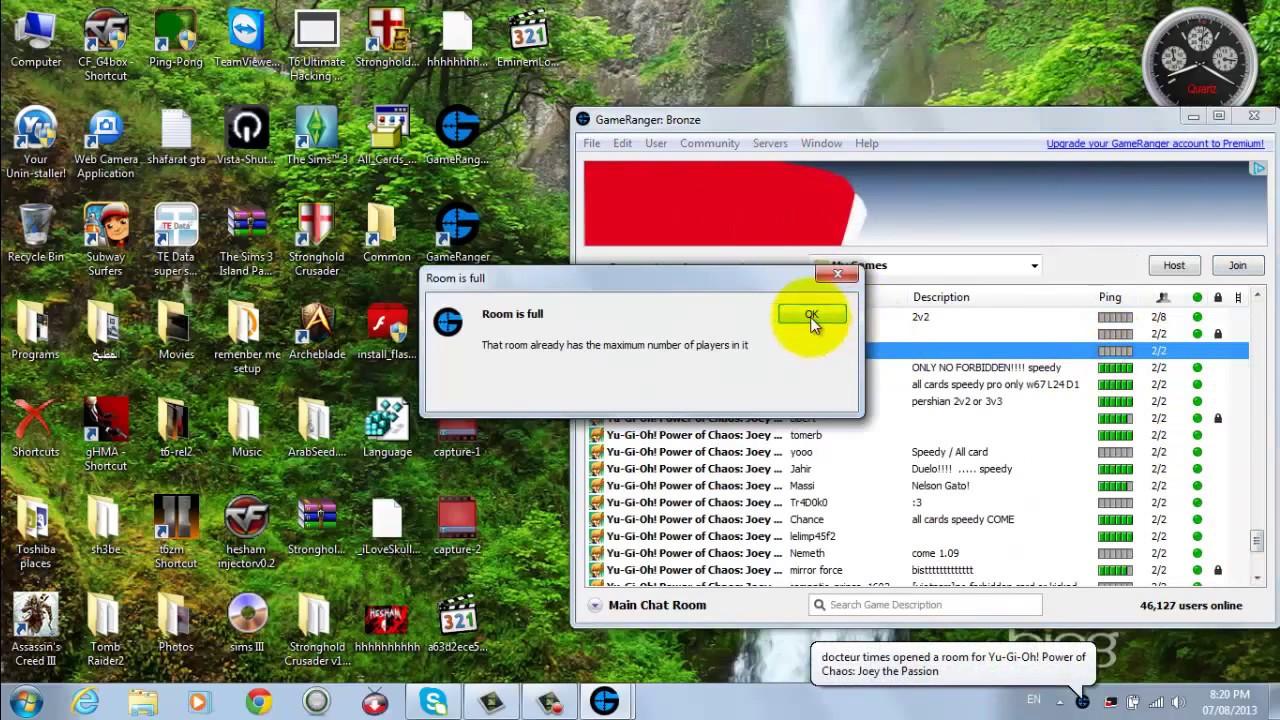This screenshot has height=720, width=1280.
Task: Sort by the player count column icon
Action: click(x=1162, y=297)
